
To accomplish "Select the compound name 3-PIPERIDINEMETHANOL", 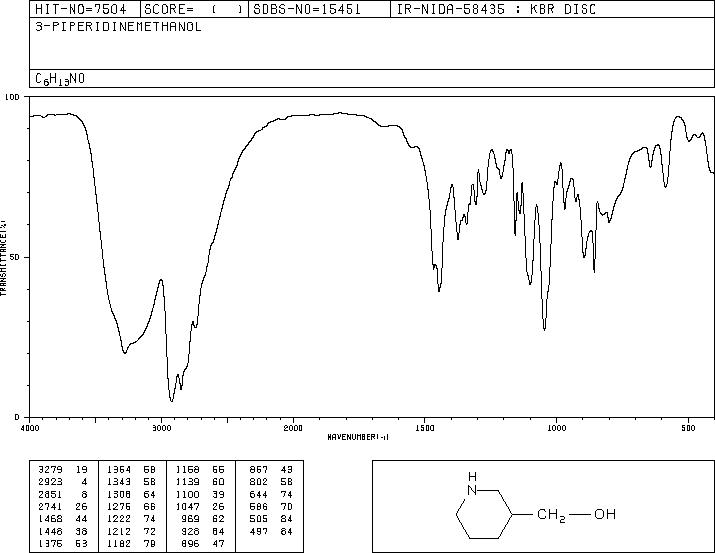I will point(118,27).
